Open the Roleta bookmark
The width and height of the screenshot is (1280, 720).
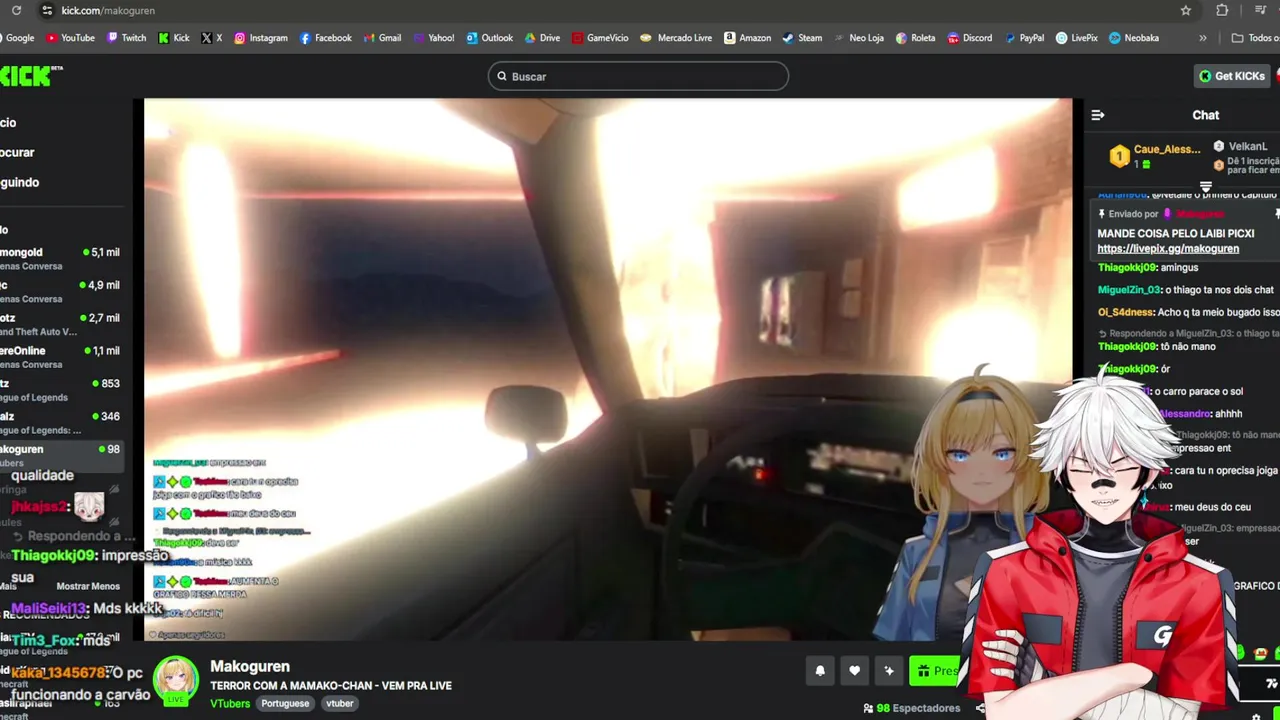[x=915, y=38]
